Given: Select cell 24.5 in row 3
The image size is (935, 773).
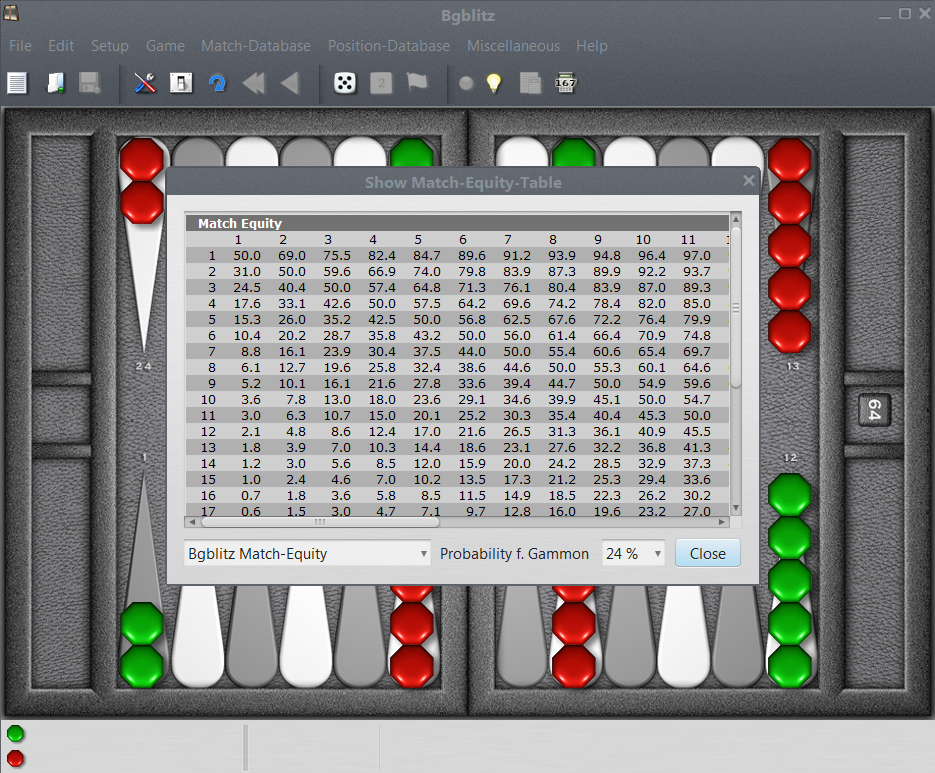Looking at the screenshot, I should [x=247, y=287].
